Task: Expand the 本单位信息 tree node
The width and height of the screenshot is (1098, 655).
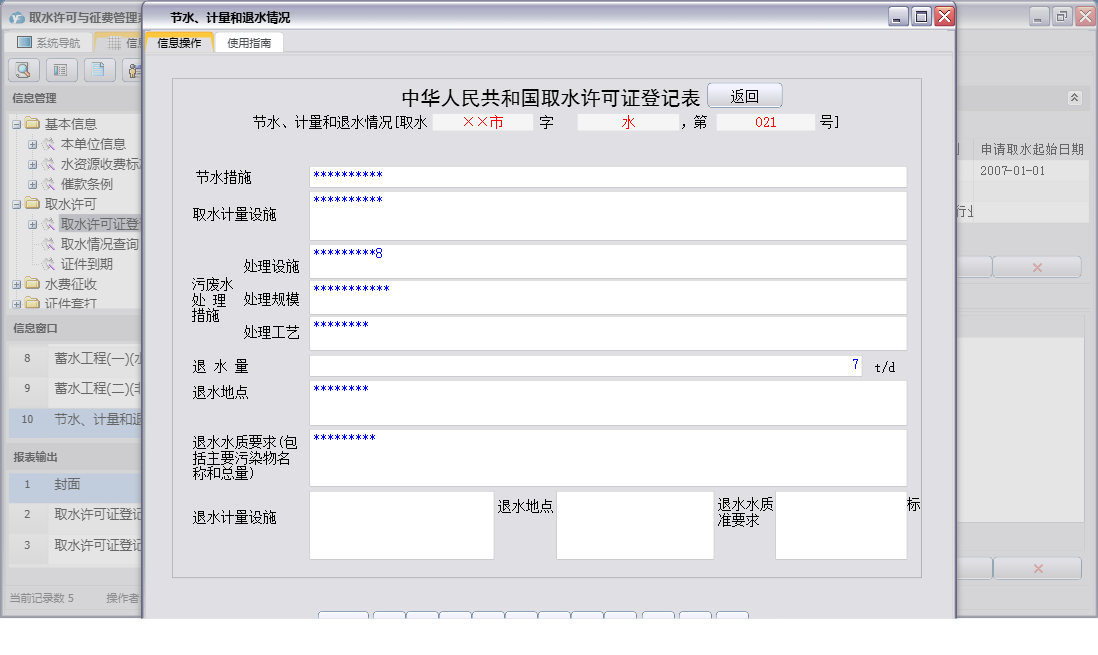Action: pos(33,144)
